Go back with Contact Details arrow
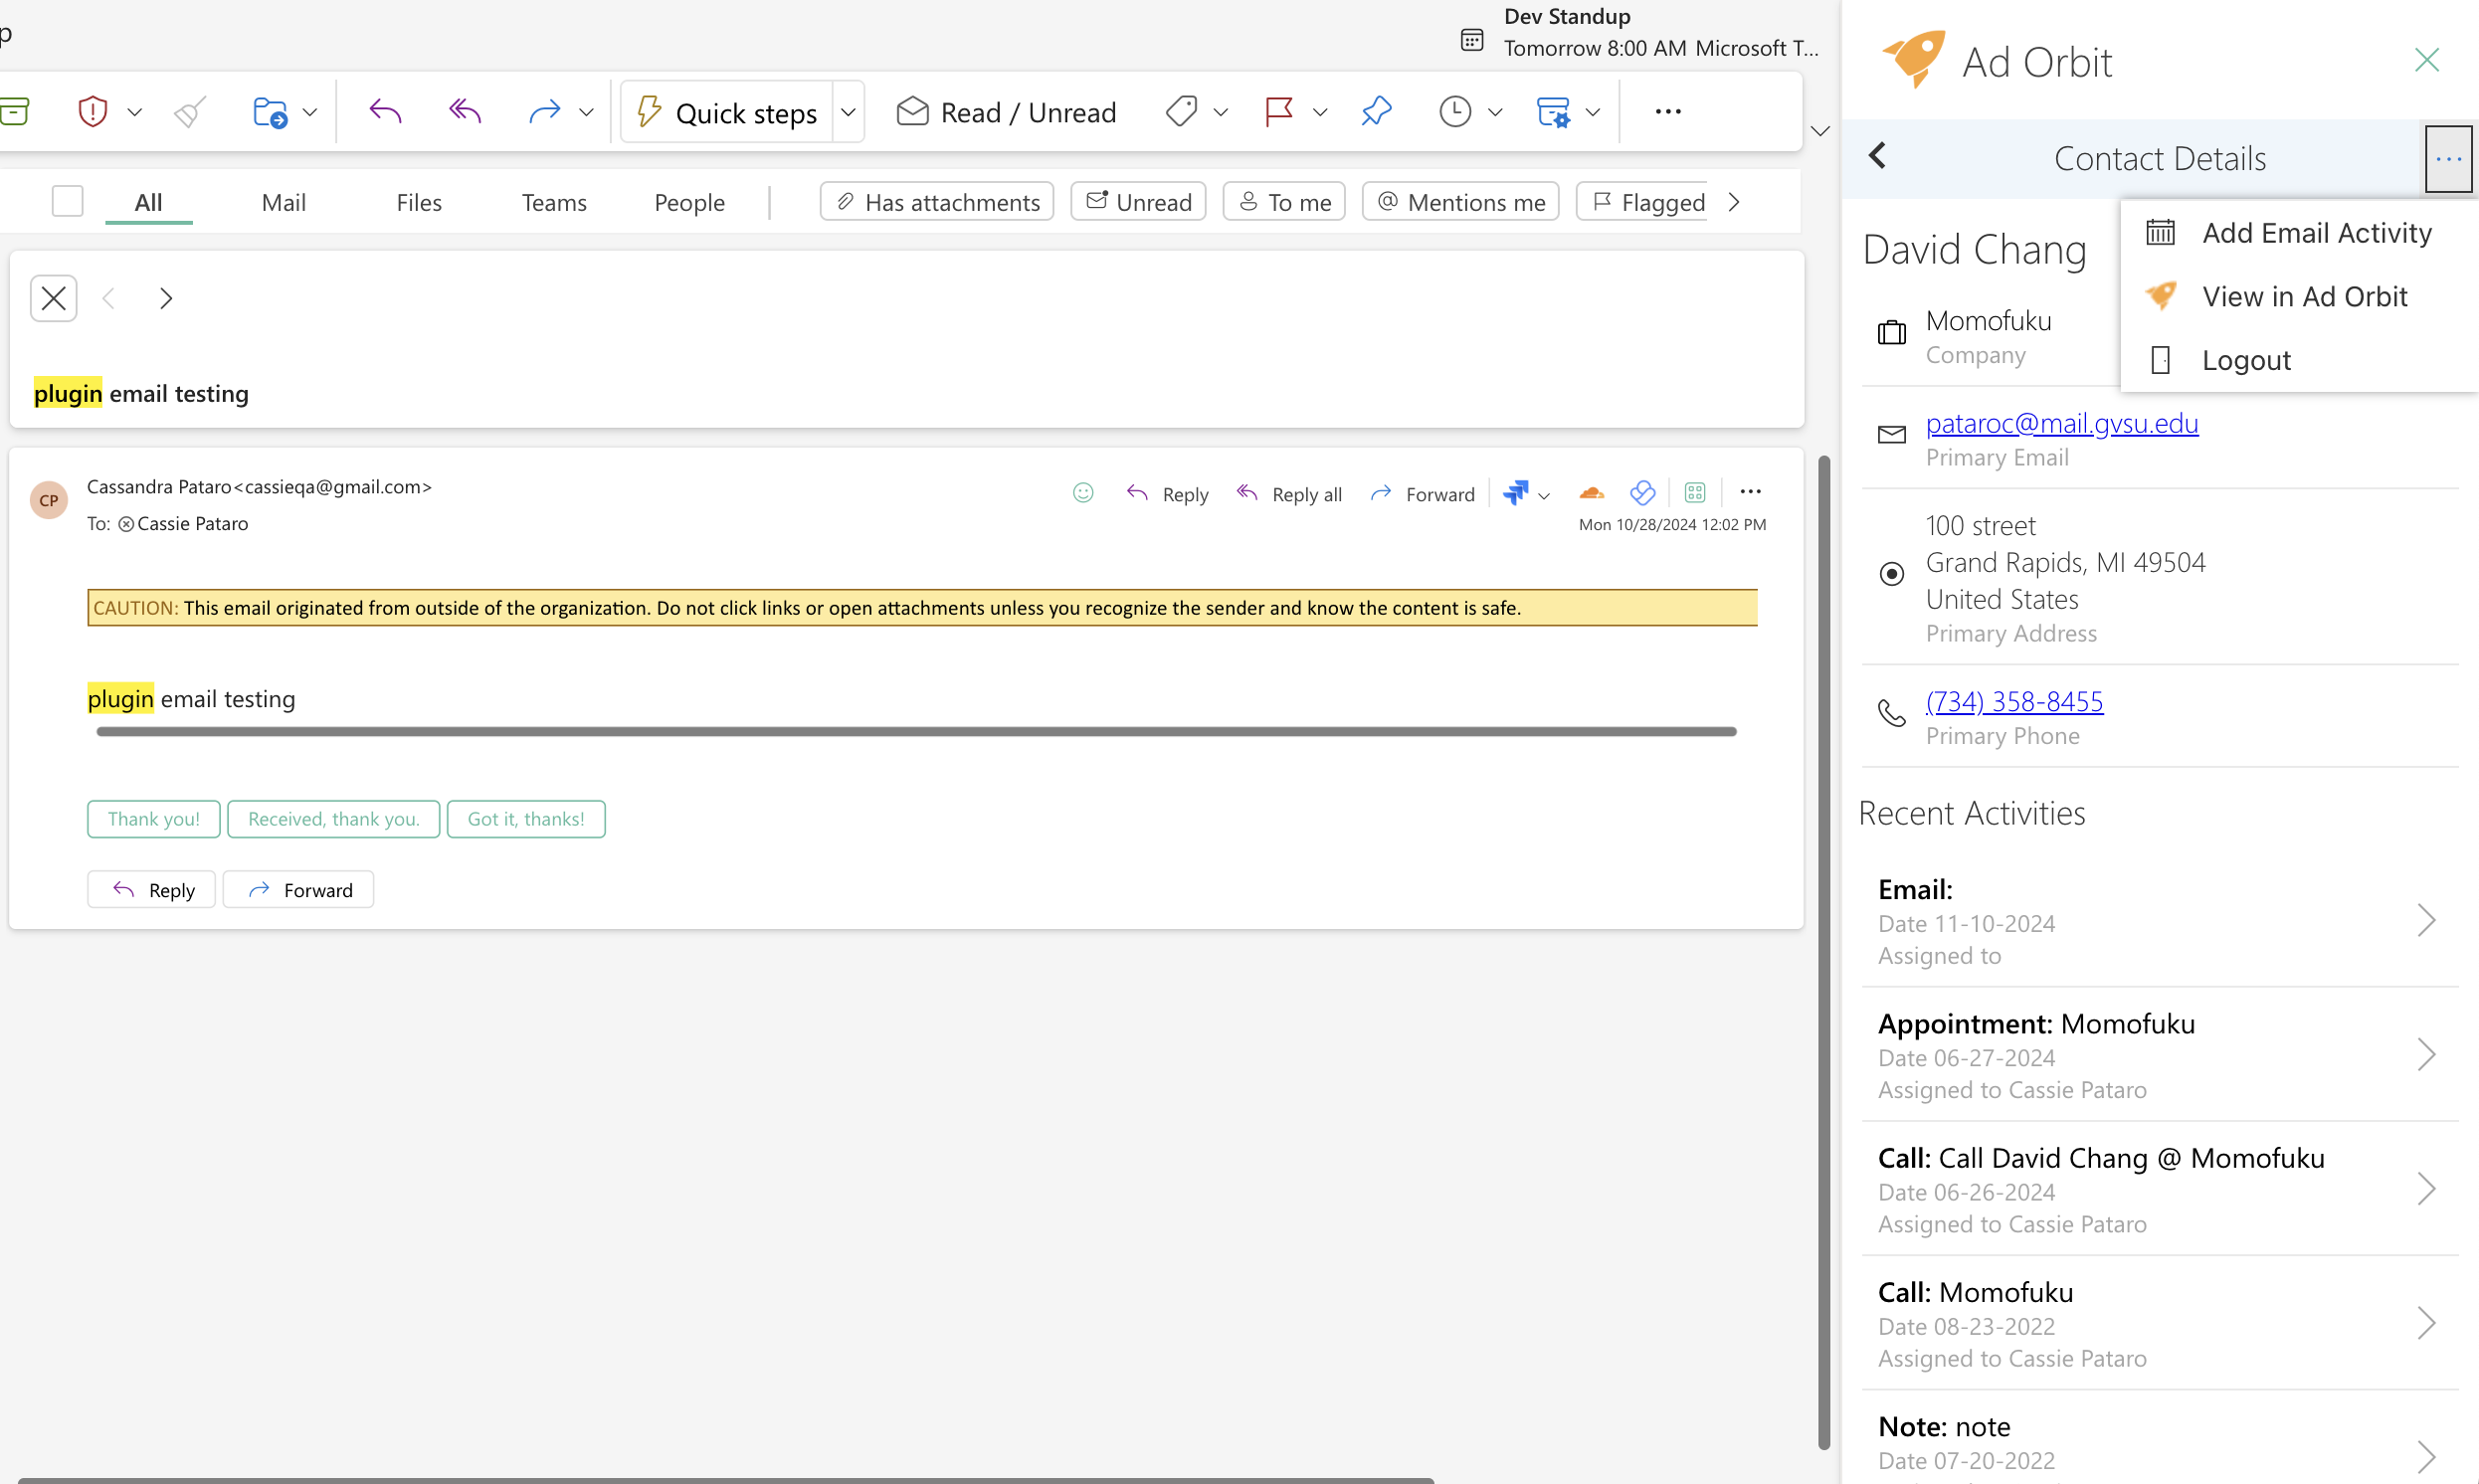The width and height of the screenshot is (2479, 1484). pyautogui.click(x=1877, y=156)
